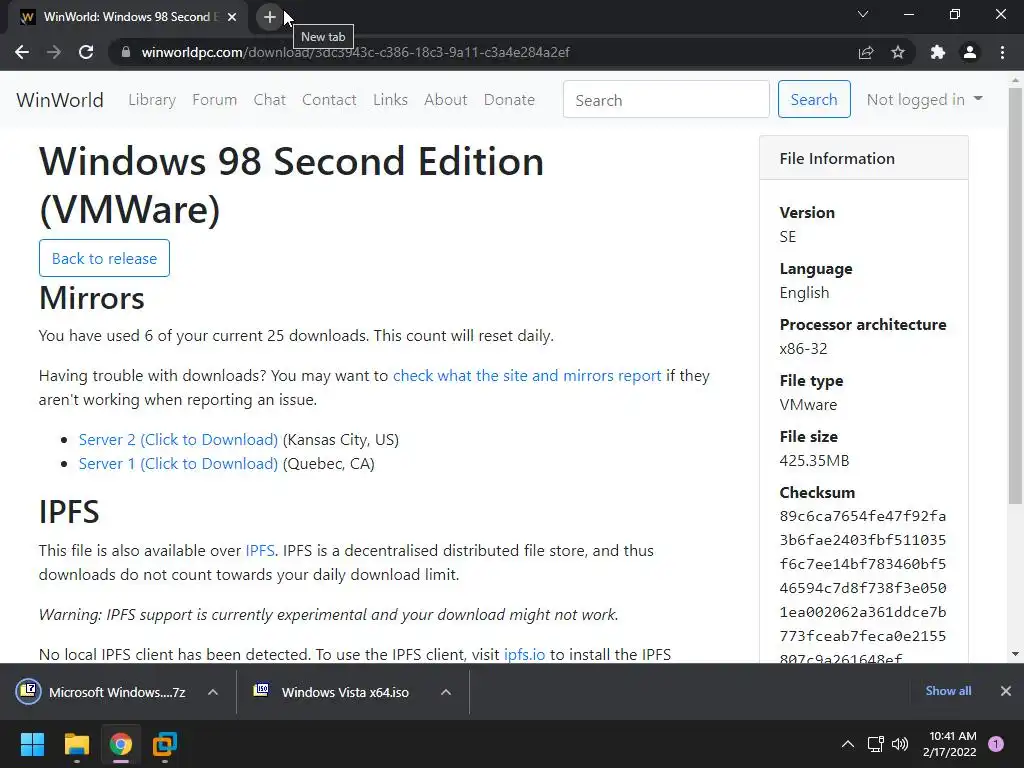Download from Server 1 Quebec
Viewport: 1024px width, 768px height.
(x=178, y=464)
